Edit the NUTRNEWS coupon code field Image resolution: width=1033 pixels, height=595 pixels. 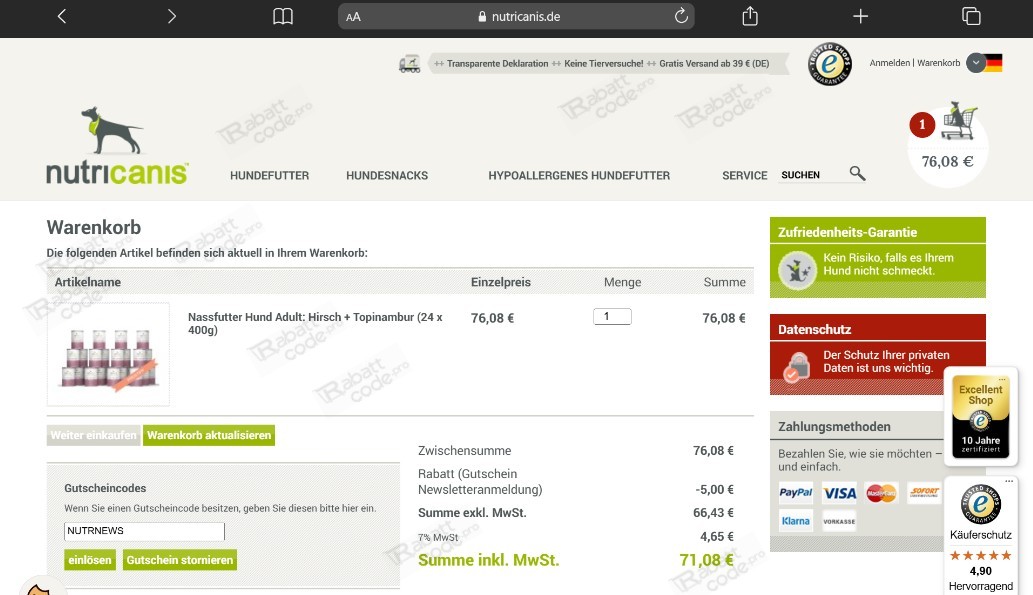point(144,531)
